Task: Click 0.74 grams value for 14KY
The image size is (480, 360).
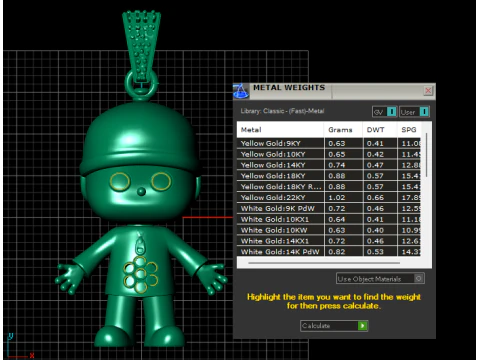Action: pos(337,165)
